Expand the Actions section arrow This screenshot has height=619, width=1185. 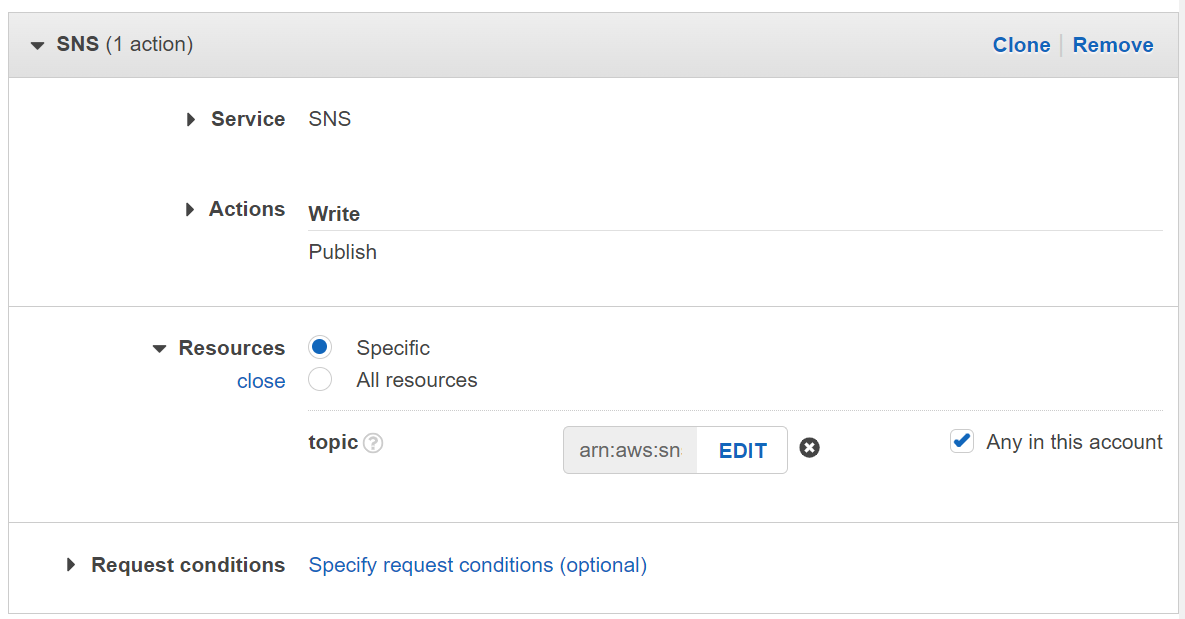point(190,209)
